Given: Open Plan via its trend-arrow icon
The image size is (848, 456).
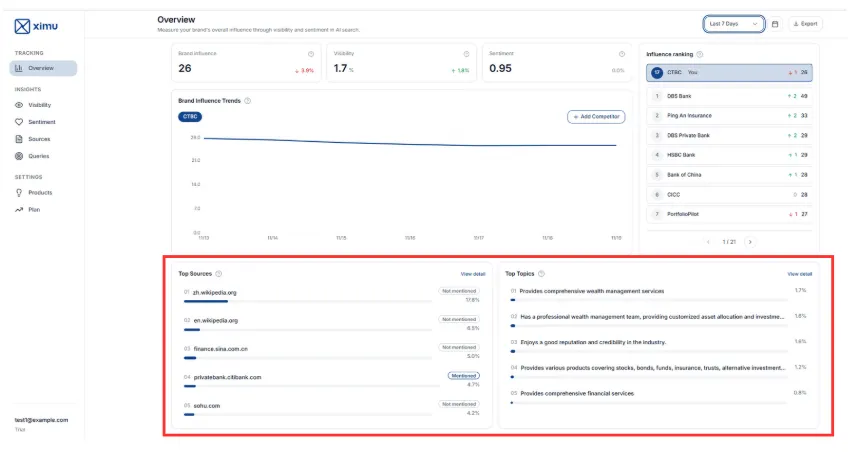Looking at the screenshot, I should point(19,210).
